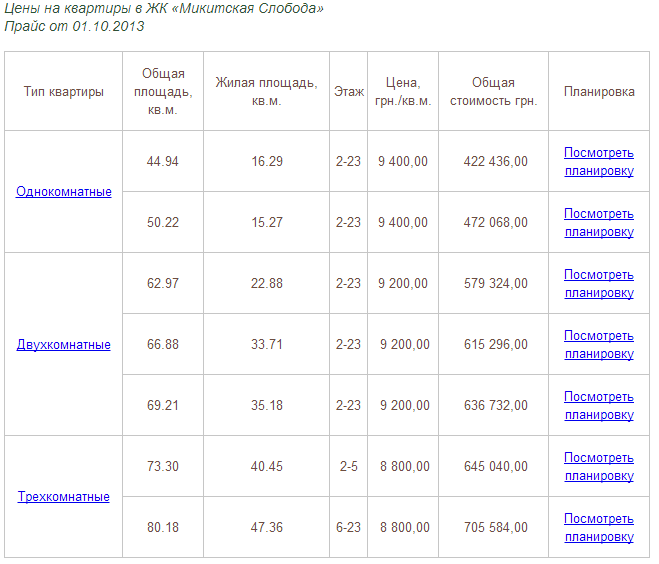Select the total area value 73.30
Viewport: 659px width, 564px height.
click(x=163, y=466)
